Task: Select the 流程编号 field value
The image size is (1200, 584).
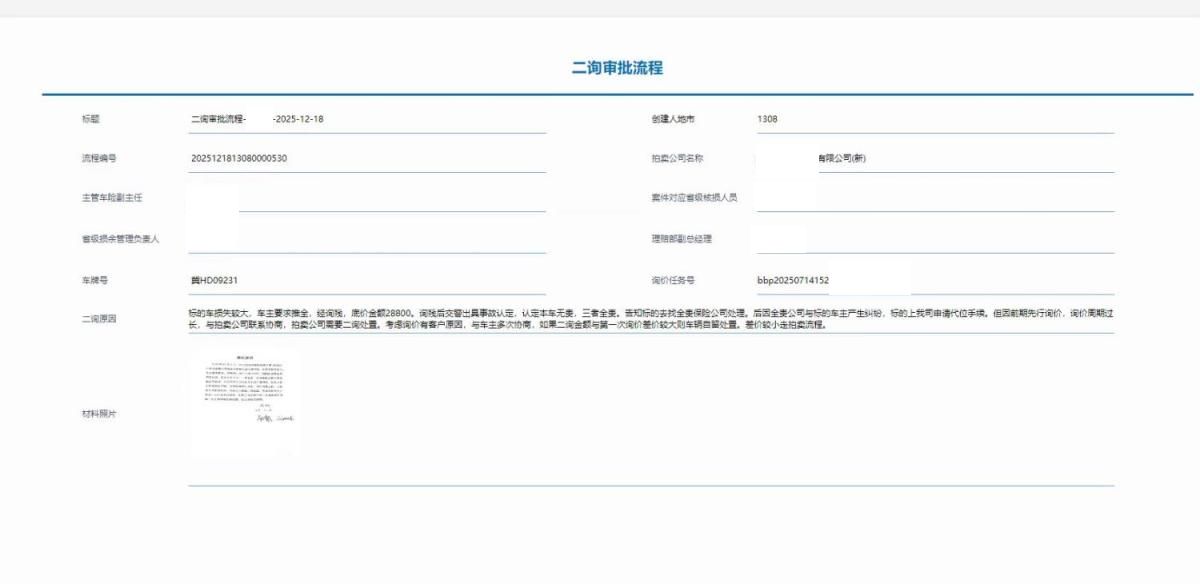Action: tap(366, 158)
